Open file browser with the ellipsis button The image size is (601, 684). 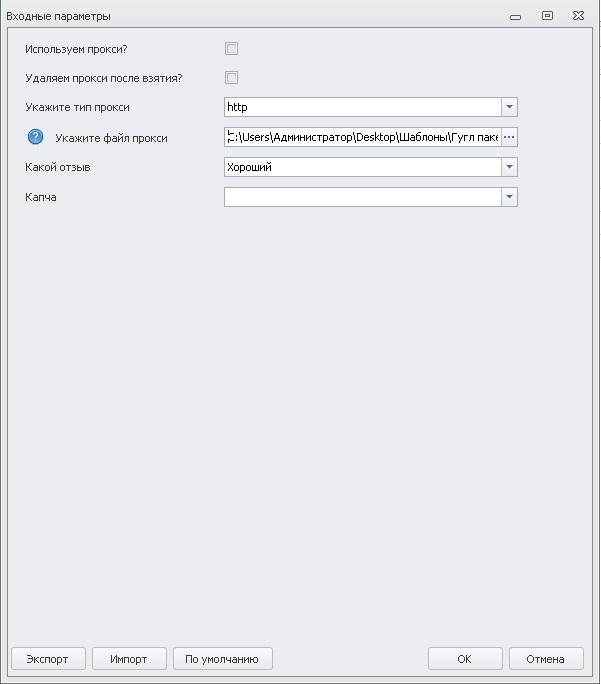tap(509, 137)
